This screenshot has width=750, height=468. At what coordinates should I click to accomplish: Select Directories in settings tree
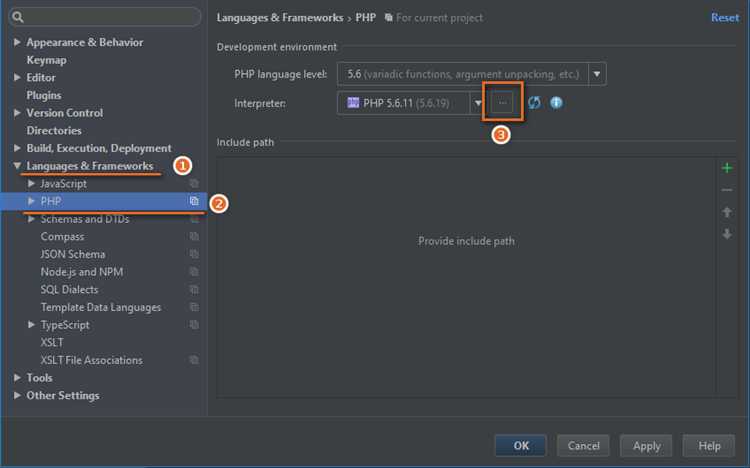(54, 131)
